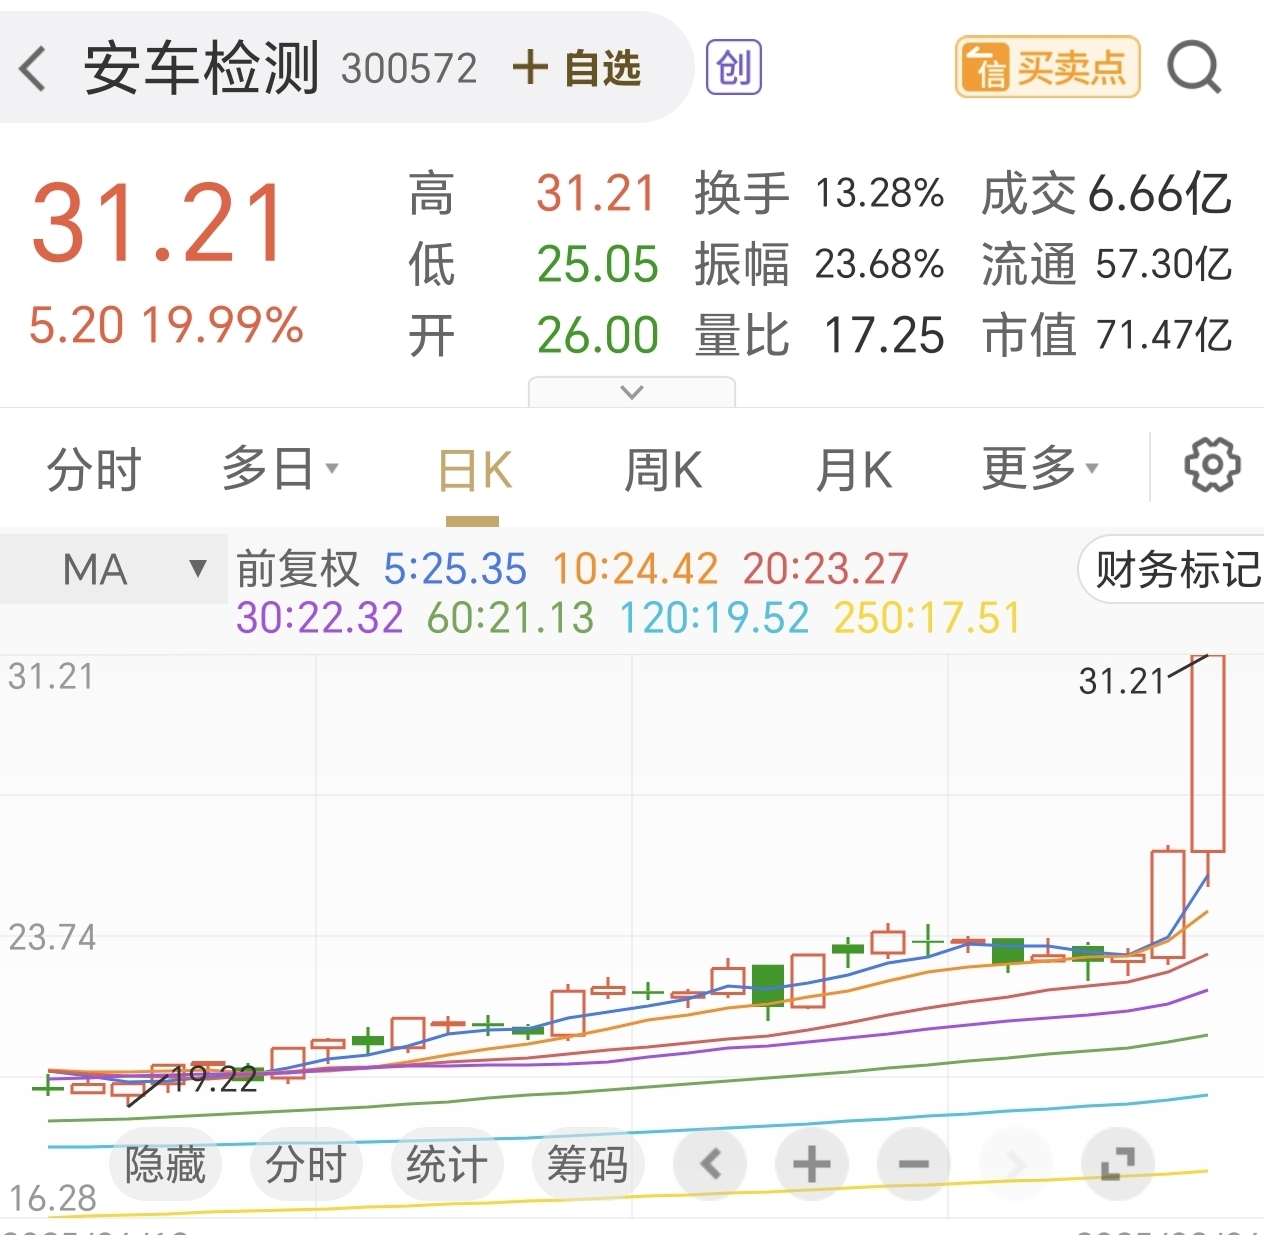Viewport: 1264px width, 1235px height.
Task: Open chart settings gear icon
Action: 1212,464
